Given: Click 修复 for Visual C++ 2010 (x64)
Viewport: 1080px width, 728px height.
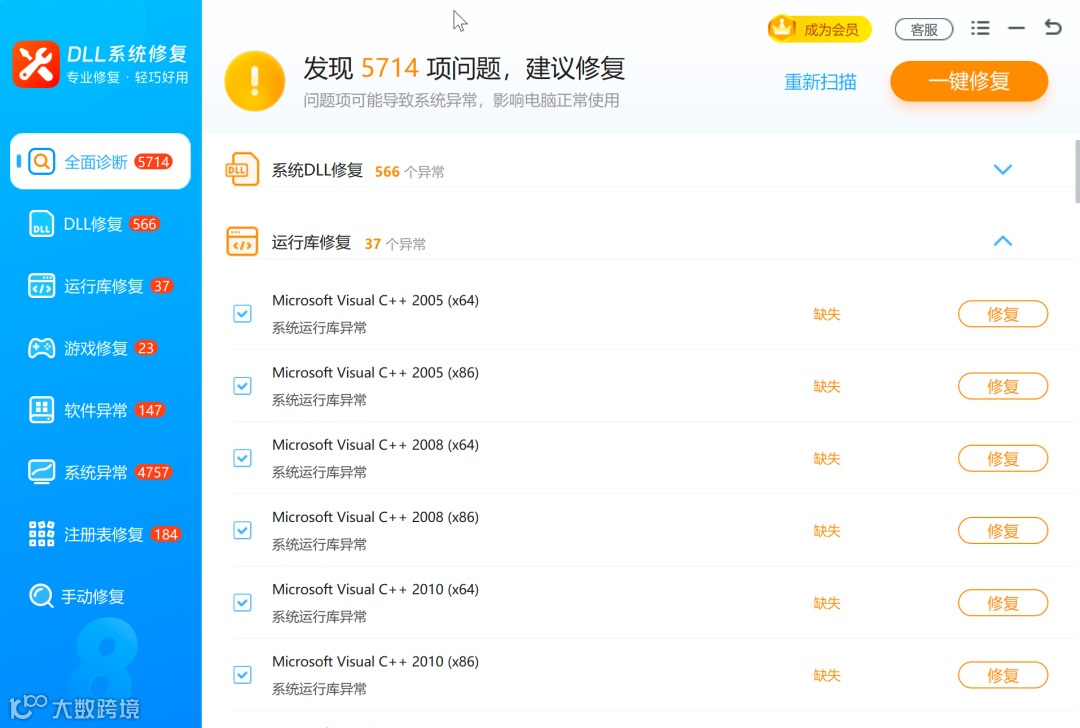Looking at the screenshot, I should click(1003, 603).
